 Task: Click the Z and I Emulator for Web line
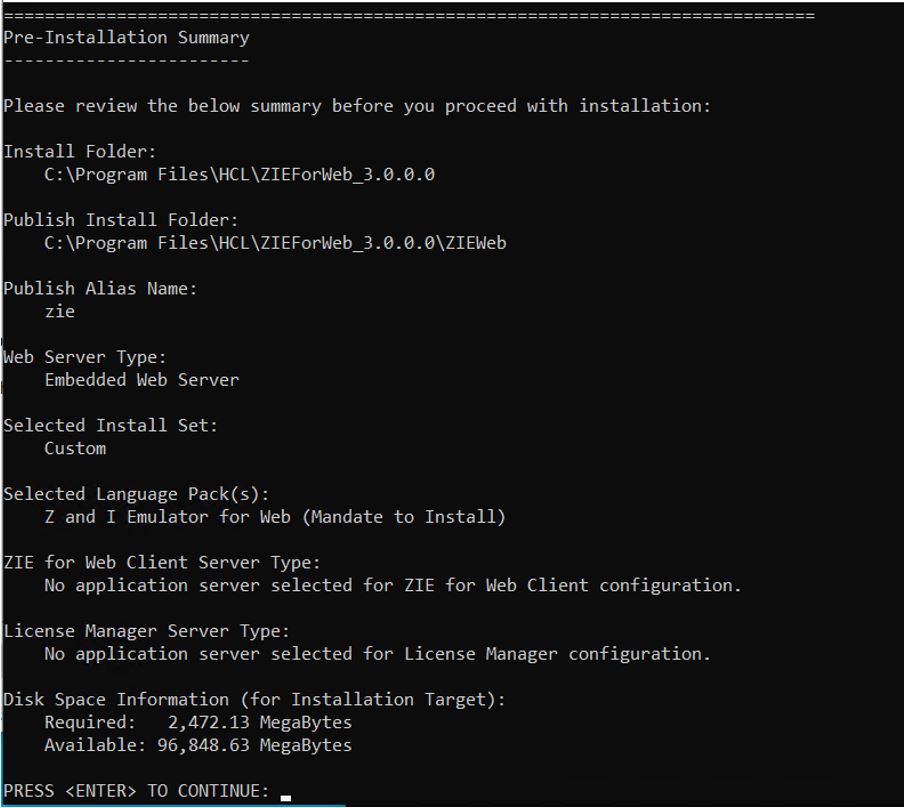(275, 517)
